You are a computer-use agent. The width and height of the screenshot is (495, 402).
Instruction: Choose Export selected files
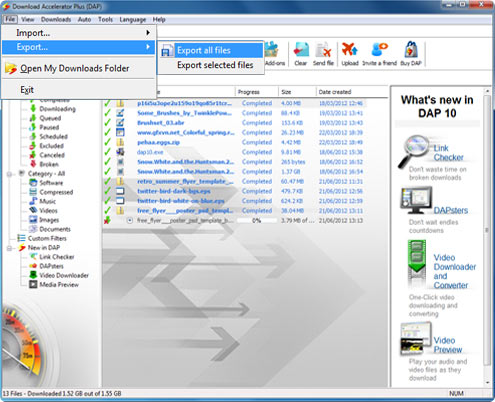pos(211,65)
